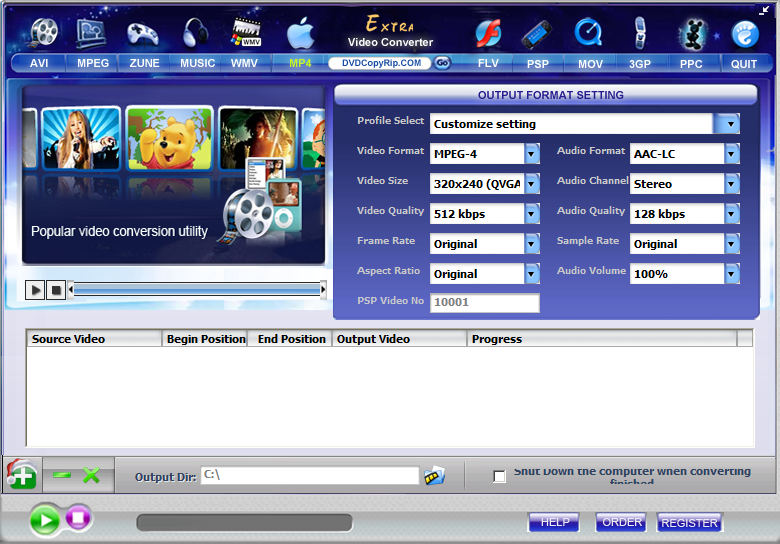This screenshot has width=780, height=544.
Task: Click the PPC mouse character icon
Action: coord(693,35)
